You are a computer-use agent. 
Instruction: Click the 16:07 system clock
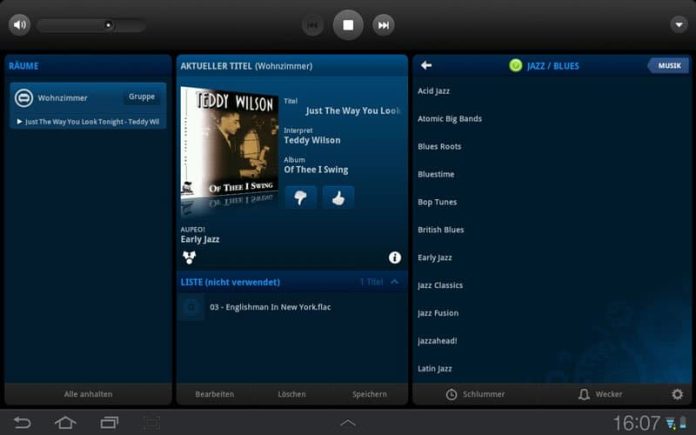click(x=637, y=423)
